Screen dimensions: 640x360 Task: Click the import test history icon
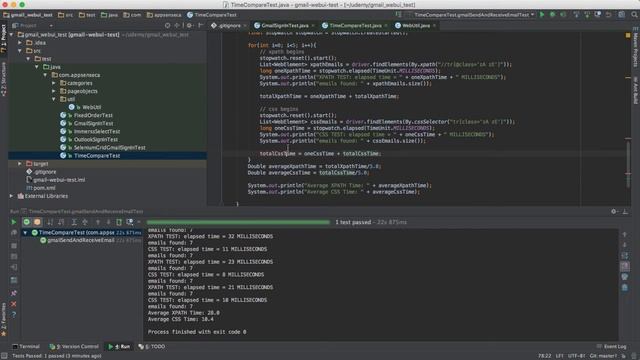coord(130,222)
